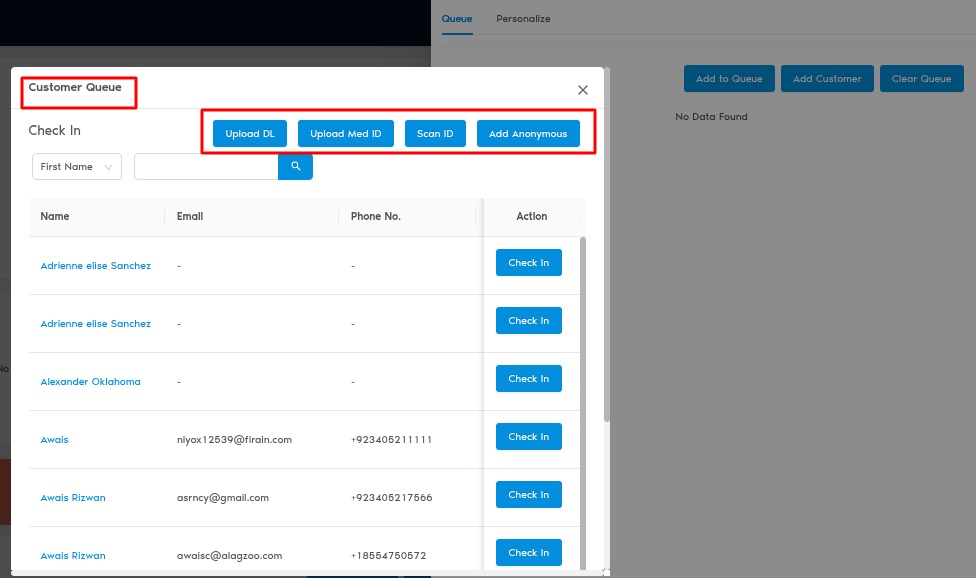The width and height of the screenshot is (976, 578).
Task: Click the Customer Queue dialog title
Action: point(75,87)
